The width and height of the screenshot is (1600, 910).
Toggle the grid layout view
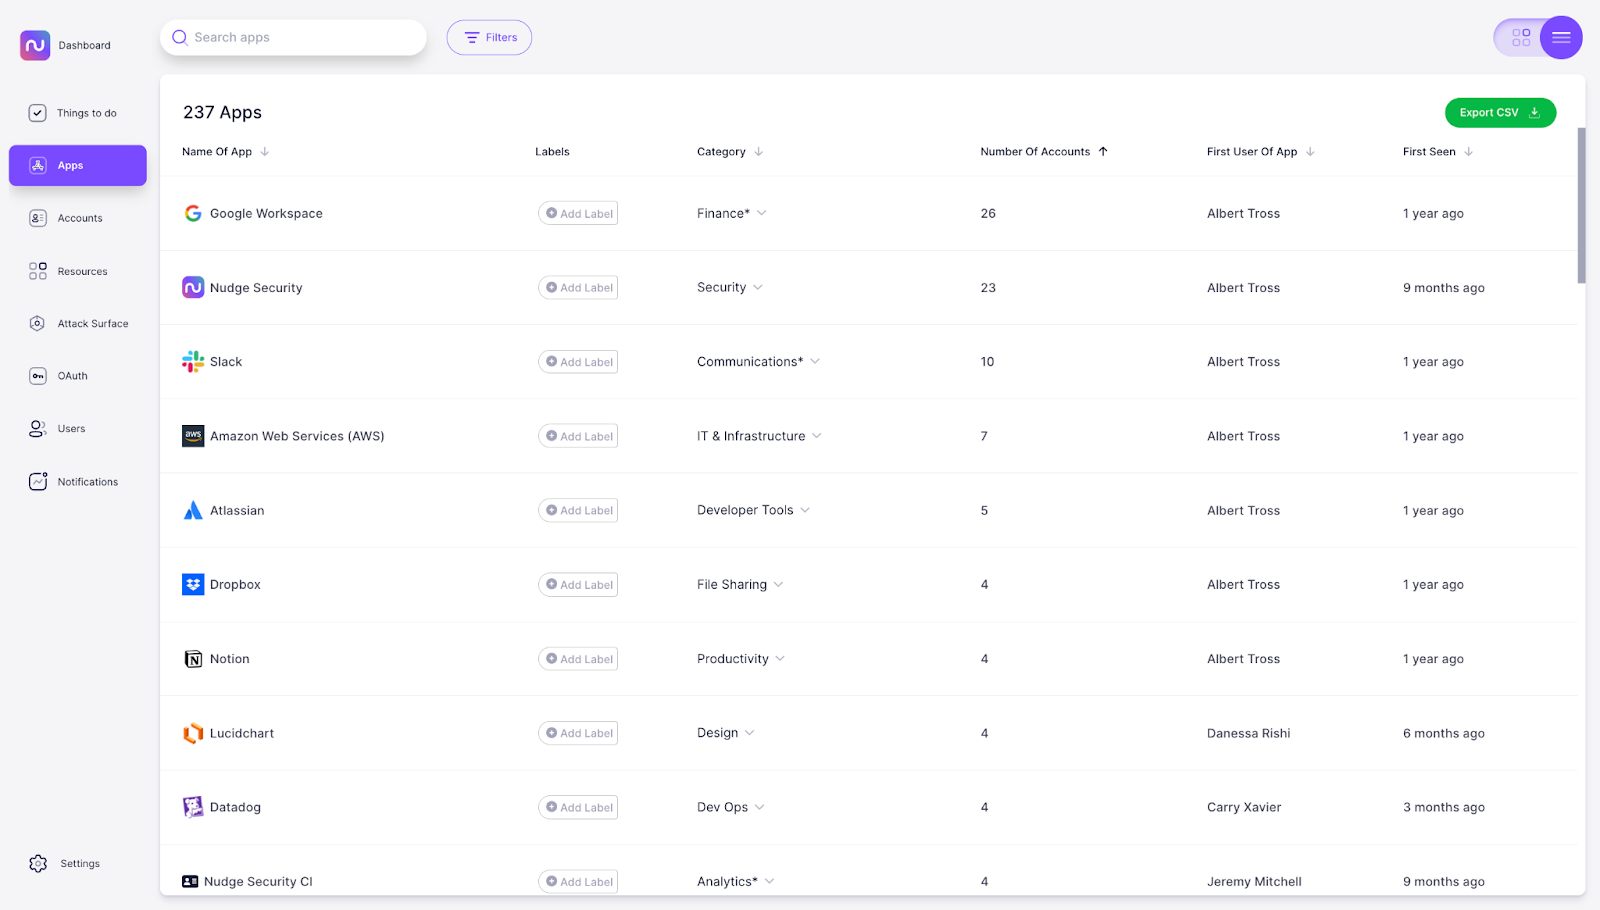pyautogui.click(x=1521, y=37)
